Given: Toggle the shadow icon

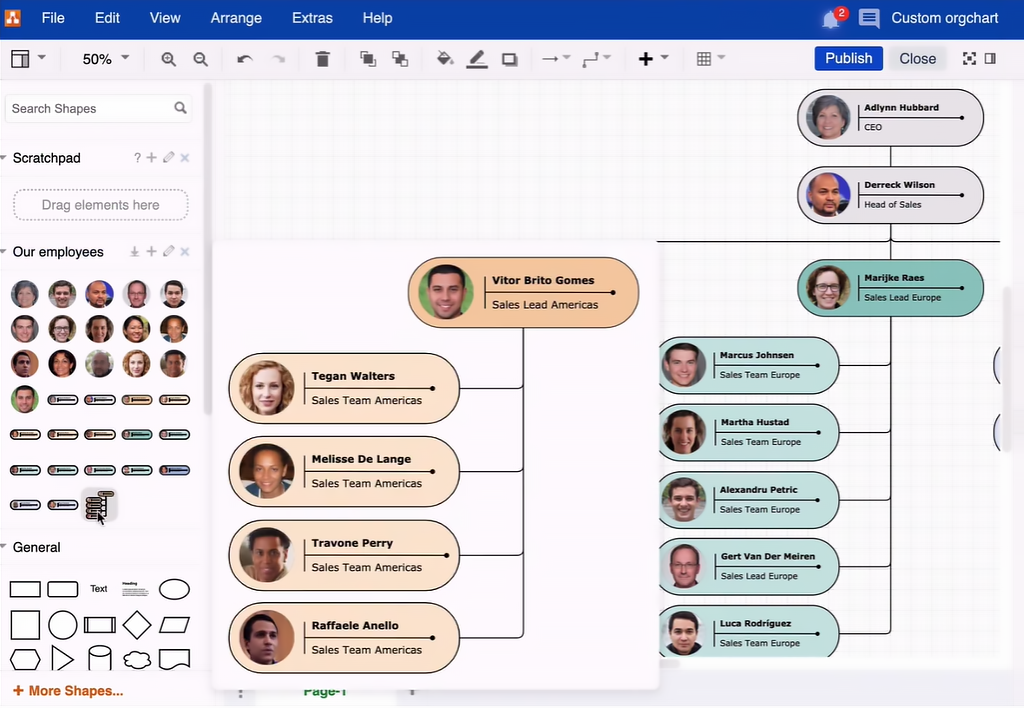Looking at the screenshot, I should [x=509, y=59].
